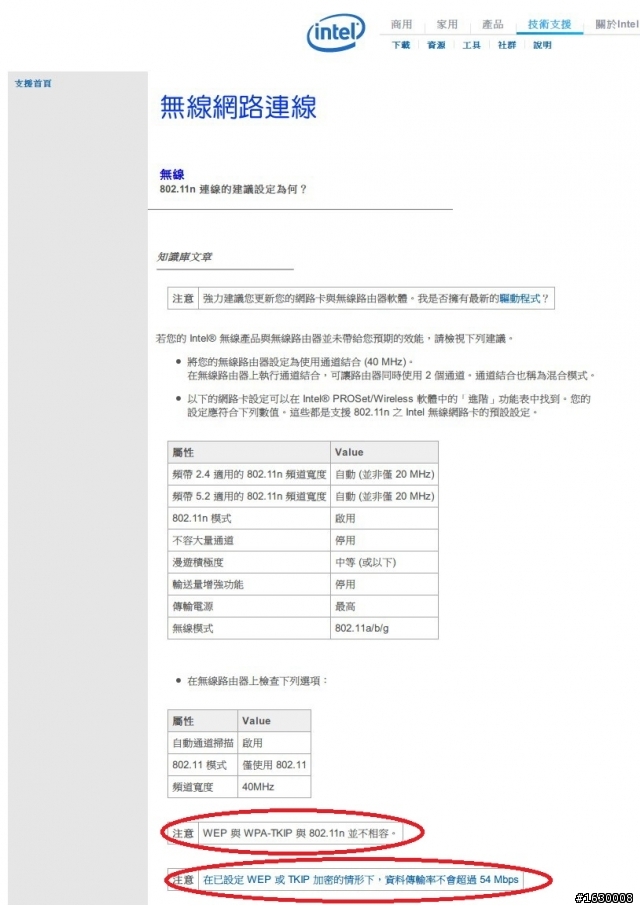Viewport: 640px width, 906px height.
Task: Open the 家用 menu
Action: [447, 24]
